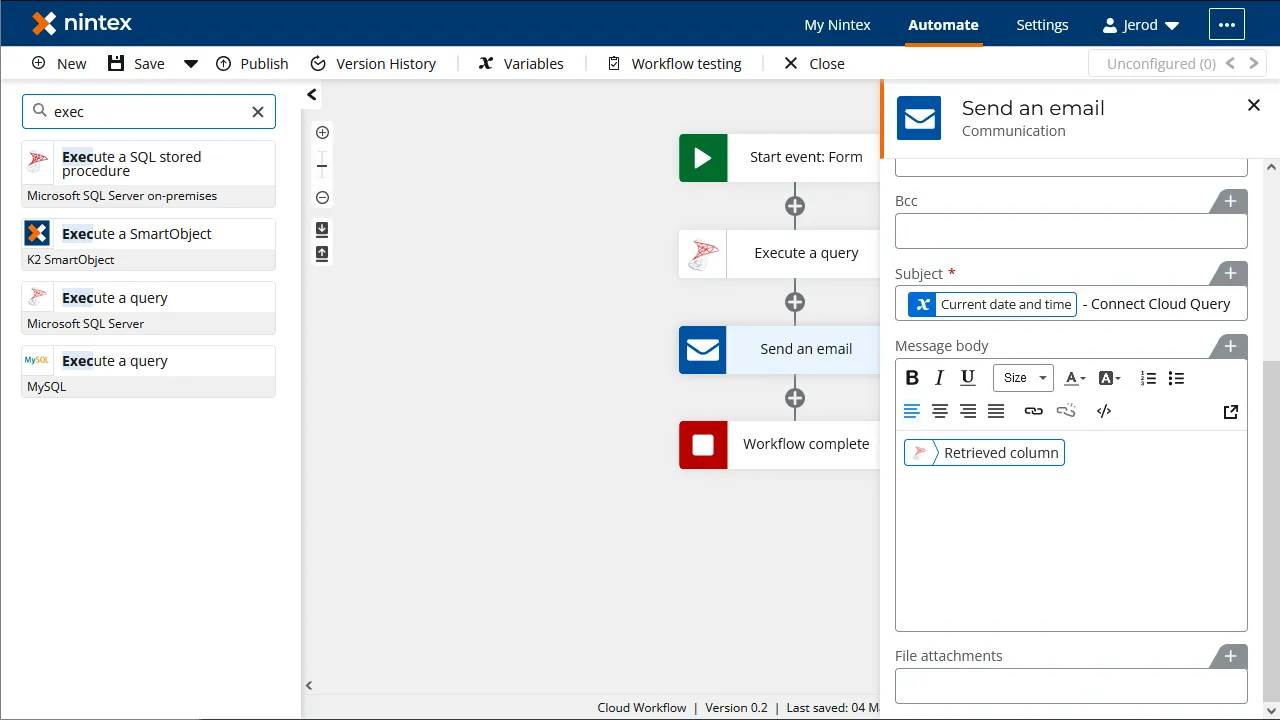Image resolution: width=1280 pixels, height=720 pixels.
Task: Insert a hyperlink in the message body
Action: 1033,410
